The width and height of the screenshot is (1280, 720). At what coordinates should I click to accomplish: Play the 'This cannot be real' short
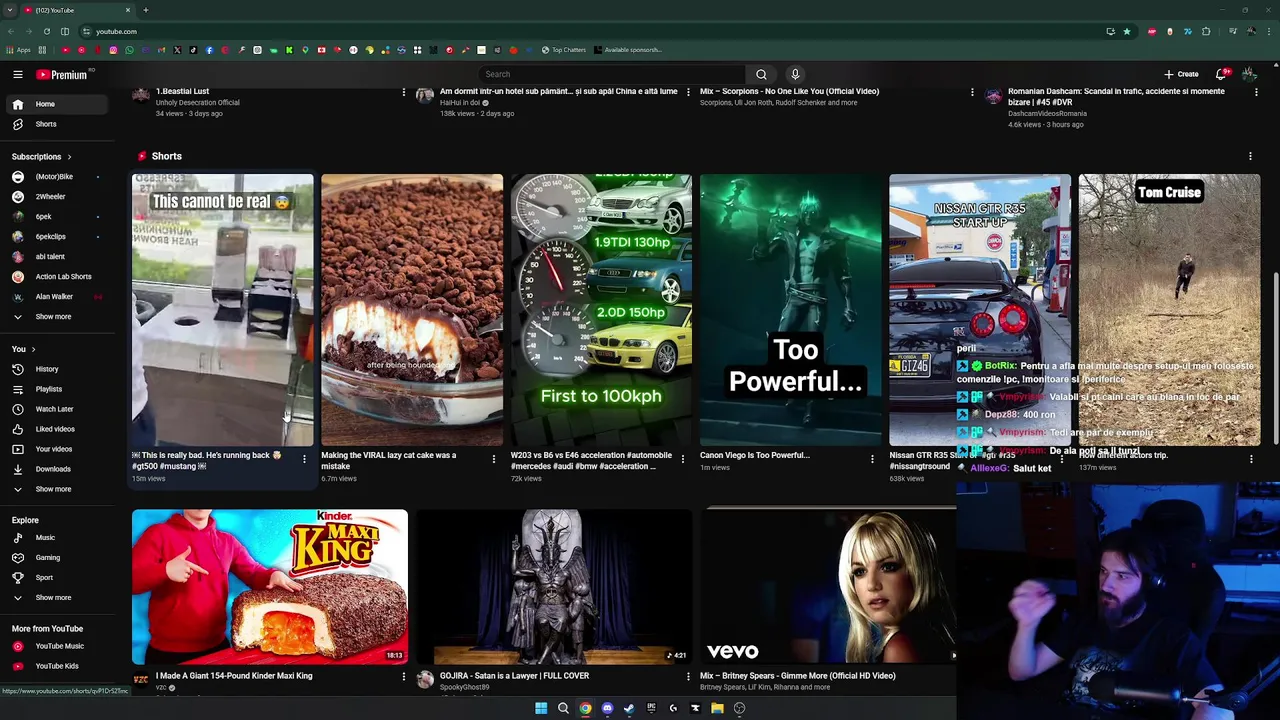point(223,310)
